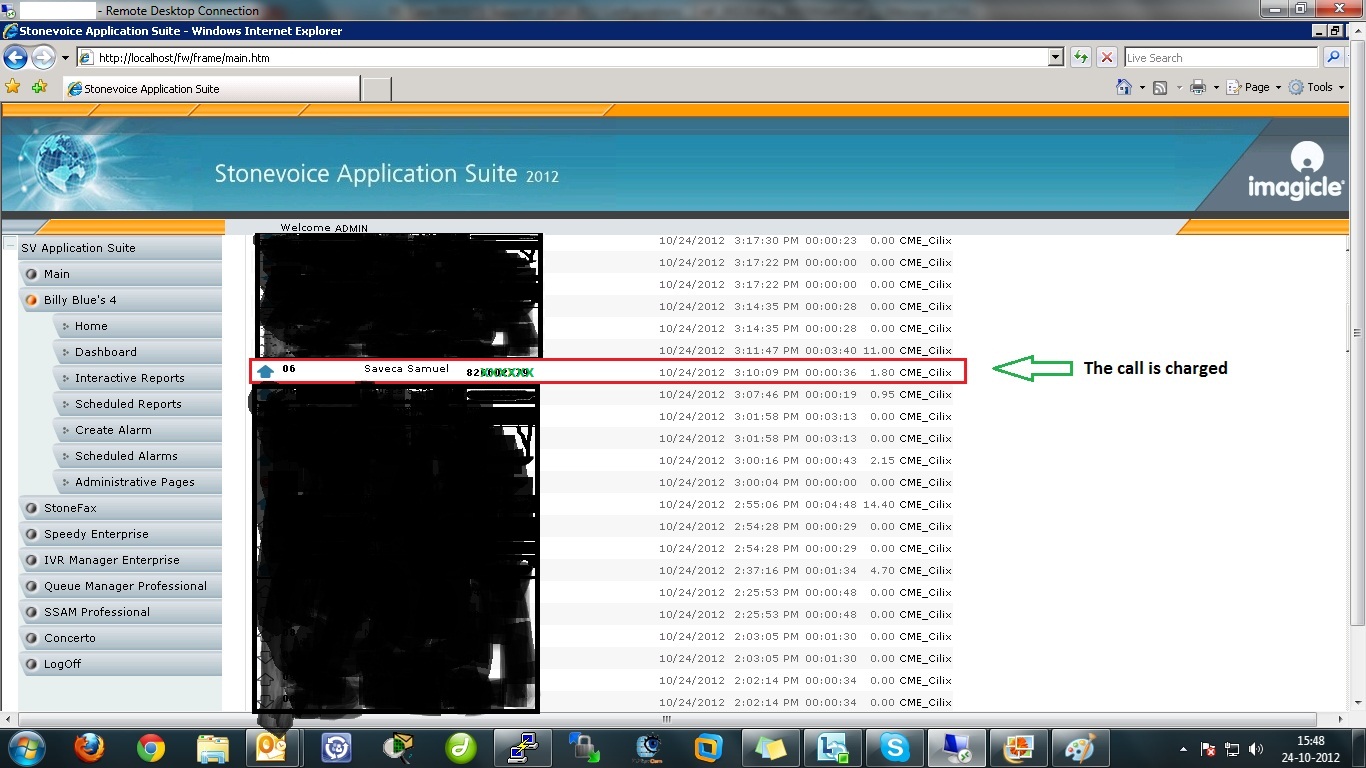Click the horizontal page scrollbar
1366x768 pixels.
(667, 719)
